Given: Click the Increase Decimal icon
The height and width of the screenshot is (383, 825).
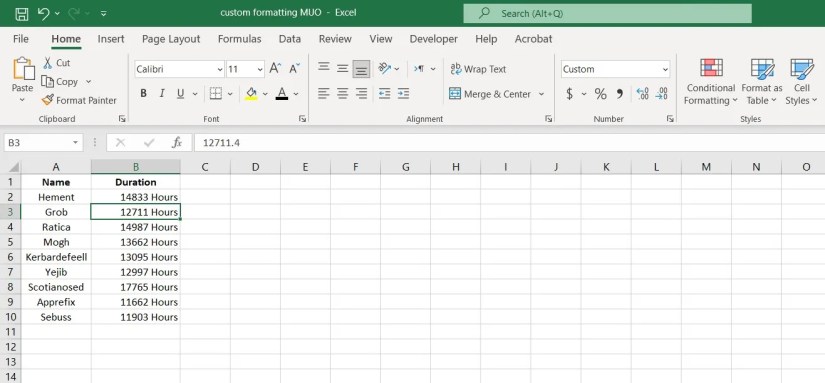Looking at the screenshot, I should pyautogui.click(x=642, y=94).
